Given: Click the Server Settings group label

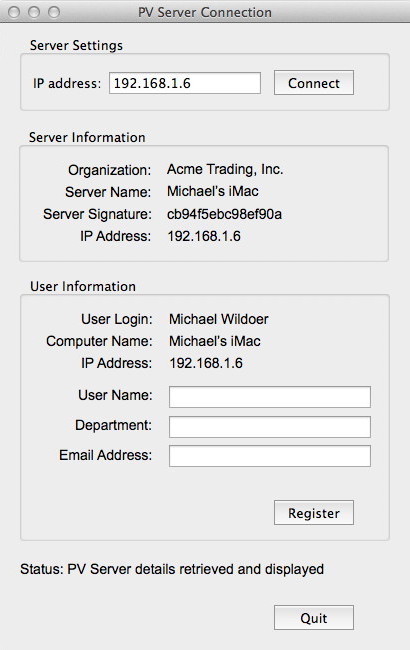Looking at the screenshot, I should pyautogui.click(x=76, y=45).
